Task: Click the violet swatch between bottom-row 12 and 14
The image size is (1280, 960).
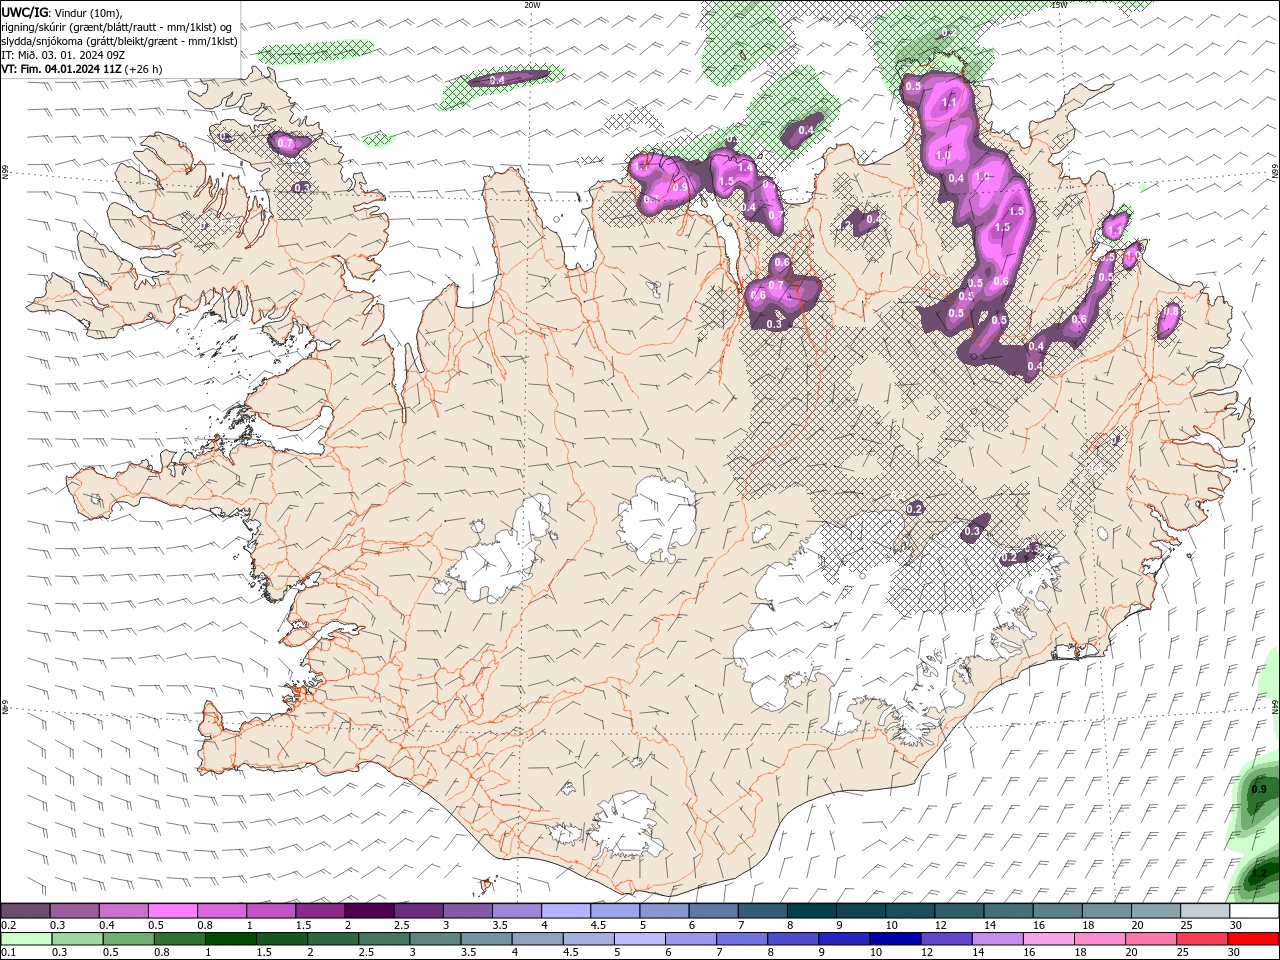Action: 946,939
